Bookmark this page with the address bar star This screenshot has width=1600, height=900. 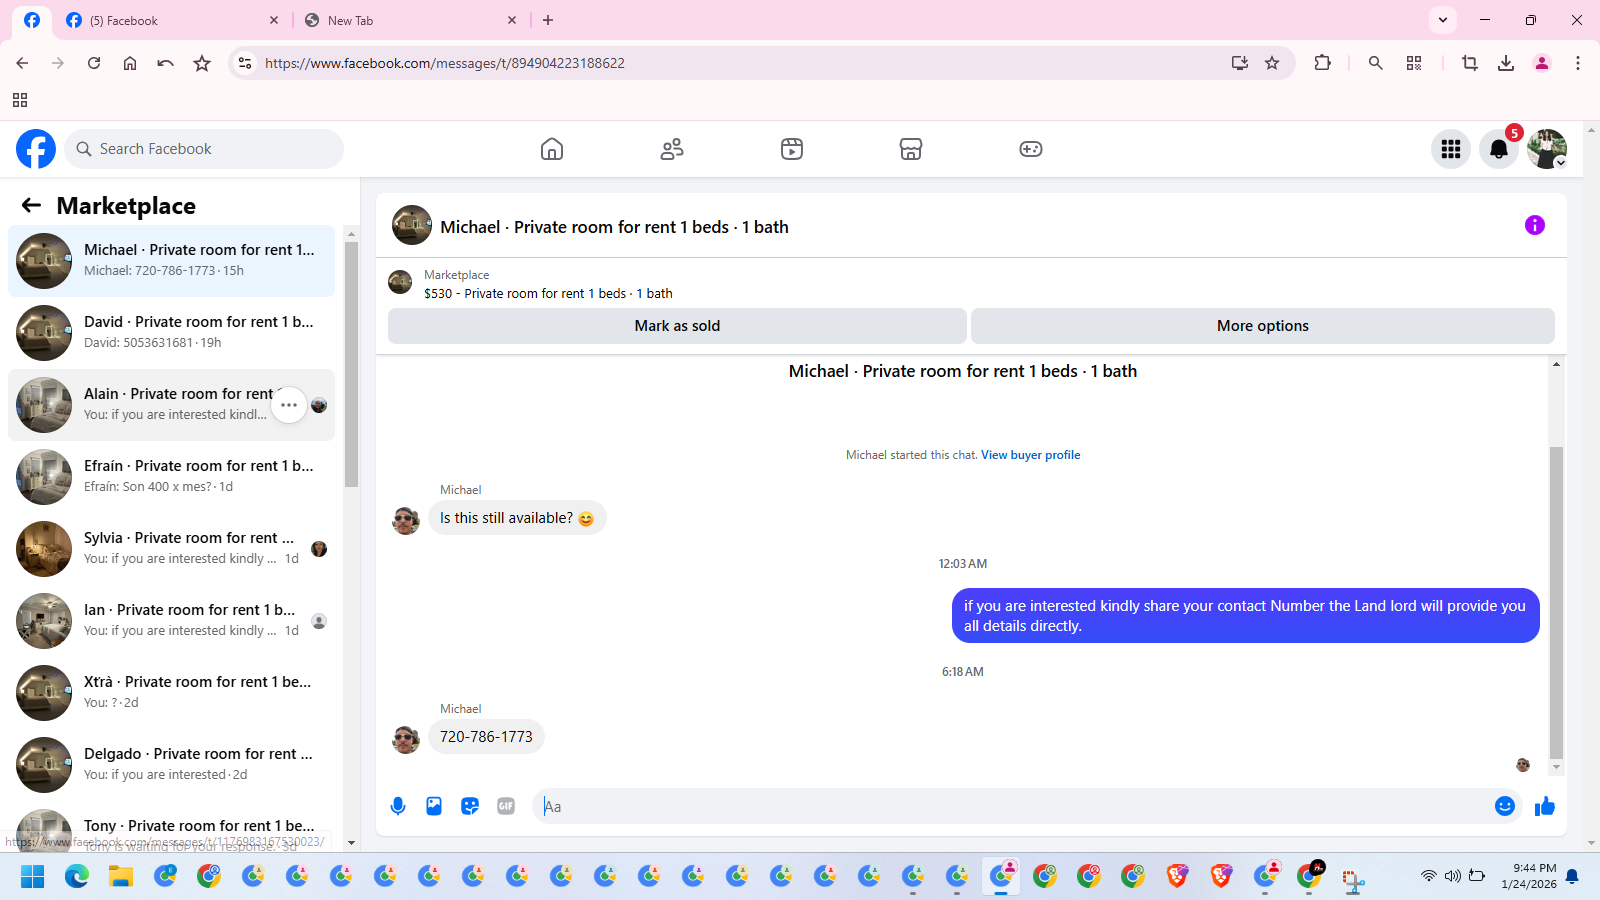coord(1272,63)
